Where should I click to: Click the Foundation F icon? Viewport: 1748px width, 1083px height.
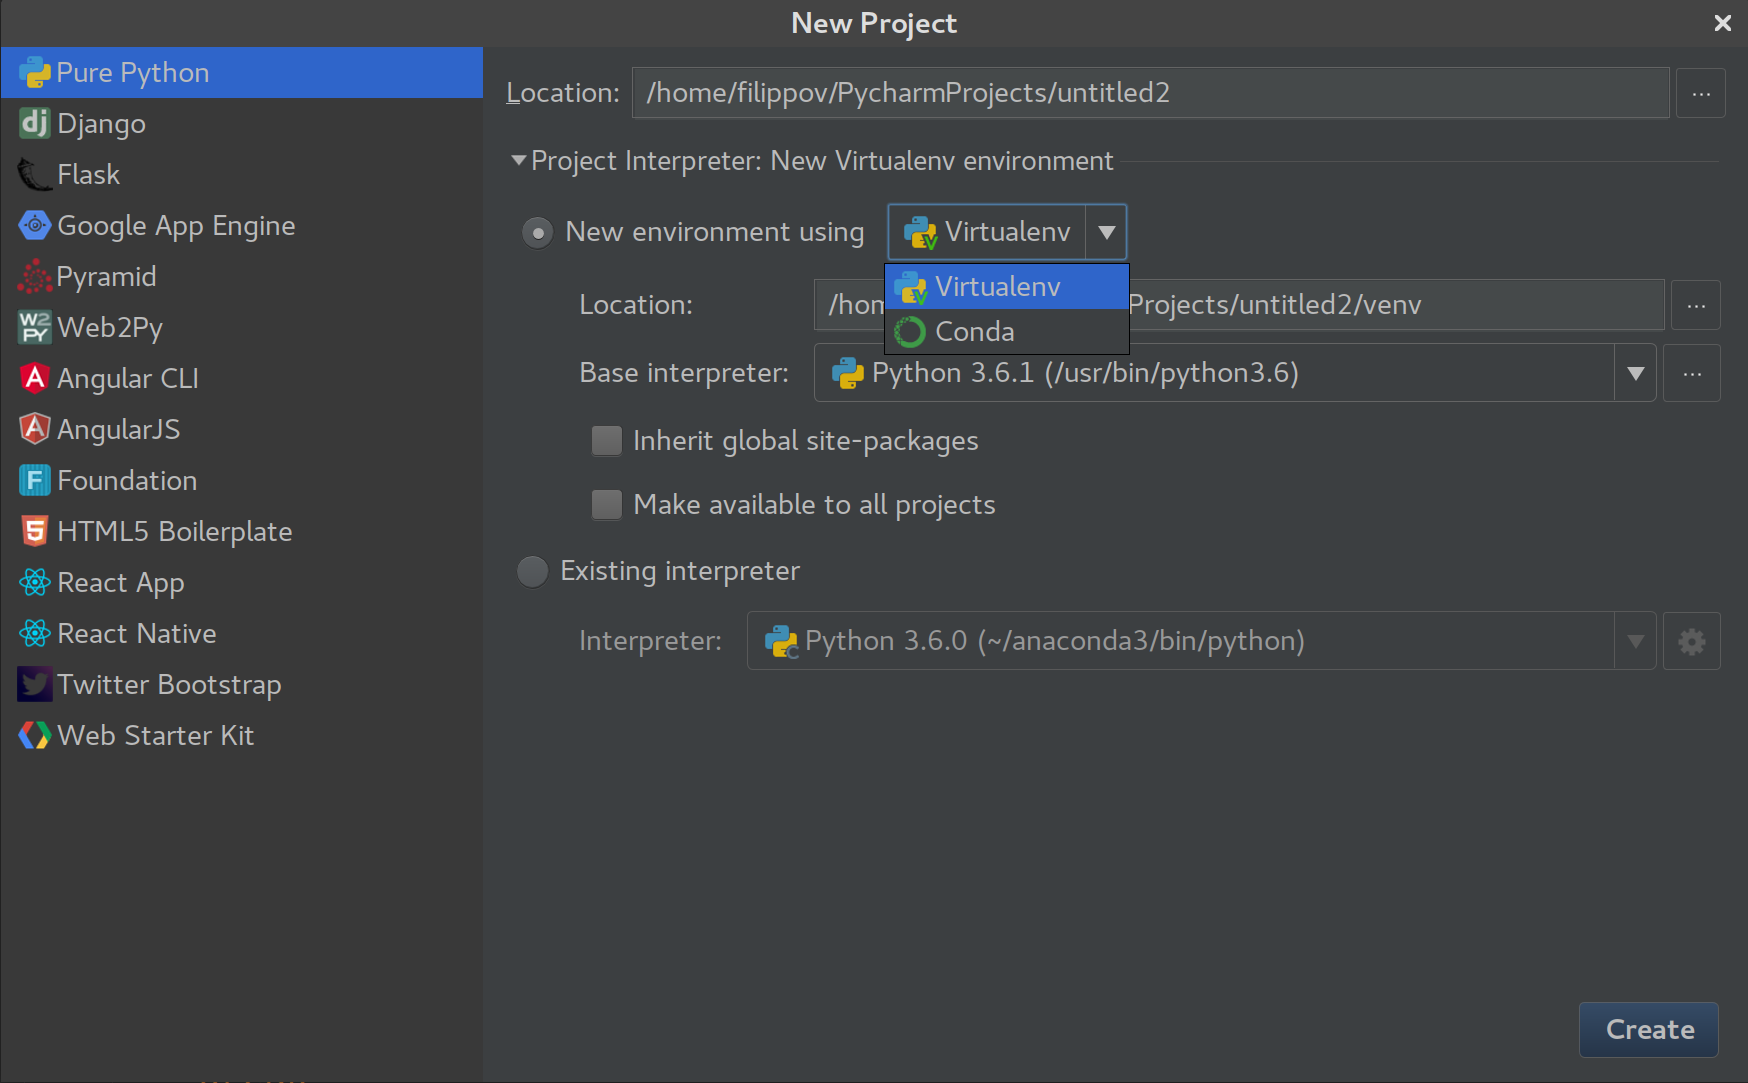coord(35,481)
